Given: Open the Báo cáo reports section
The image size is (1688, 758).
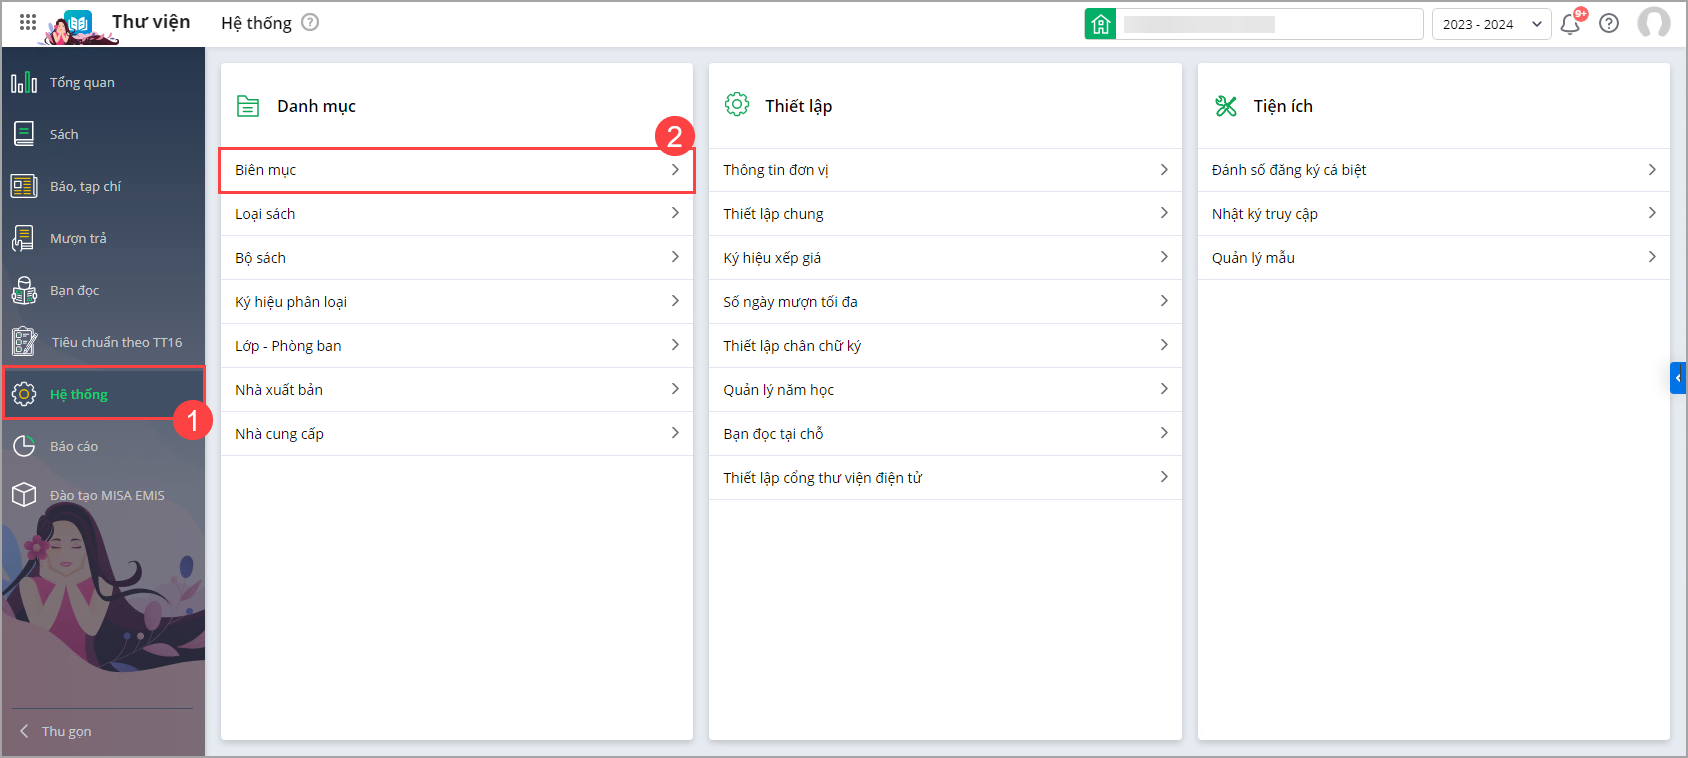Looking at the screenshot, I should click(74, 447).
